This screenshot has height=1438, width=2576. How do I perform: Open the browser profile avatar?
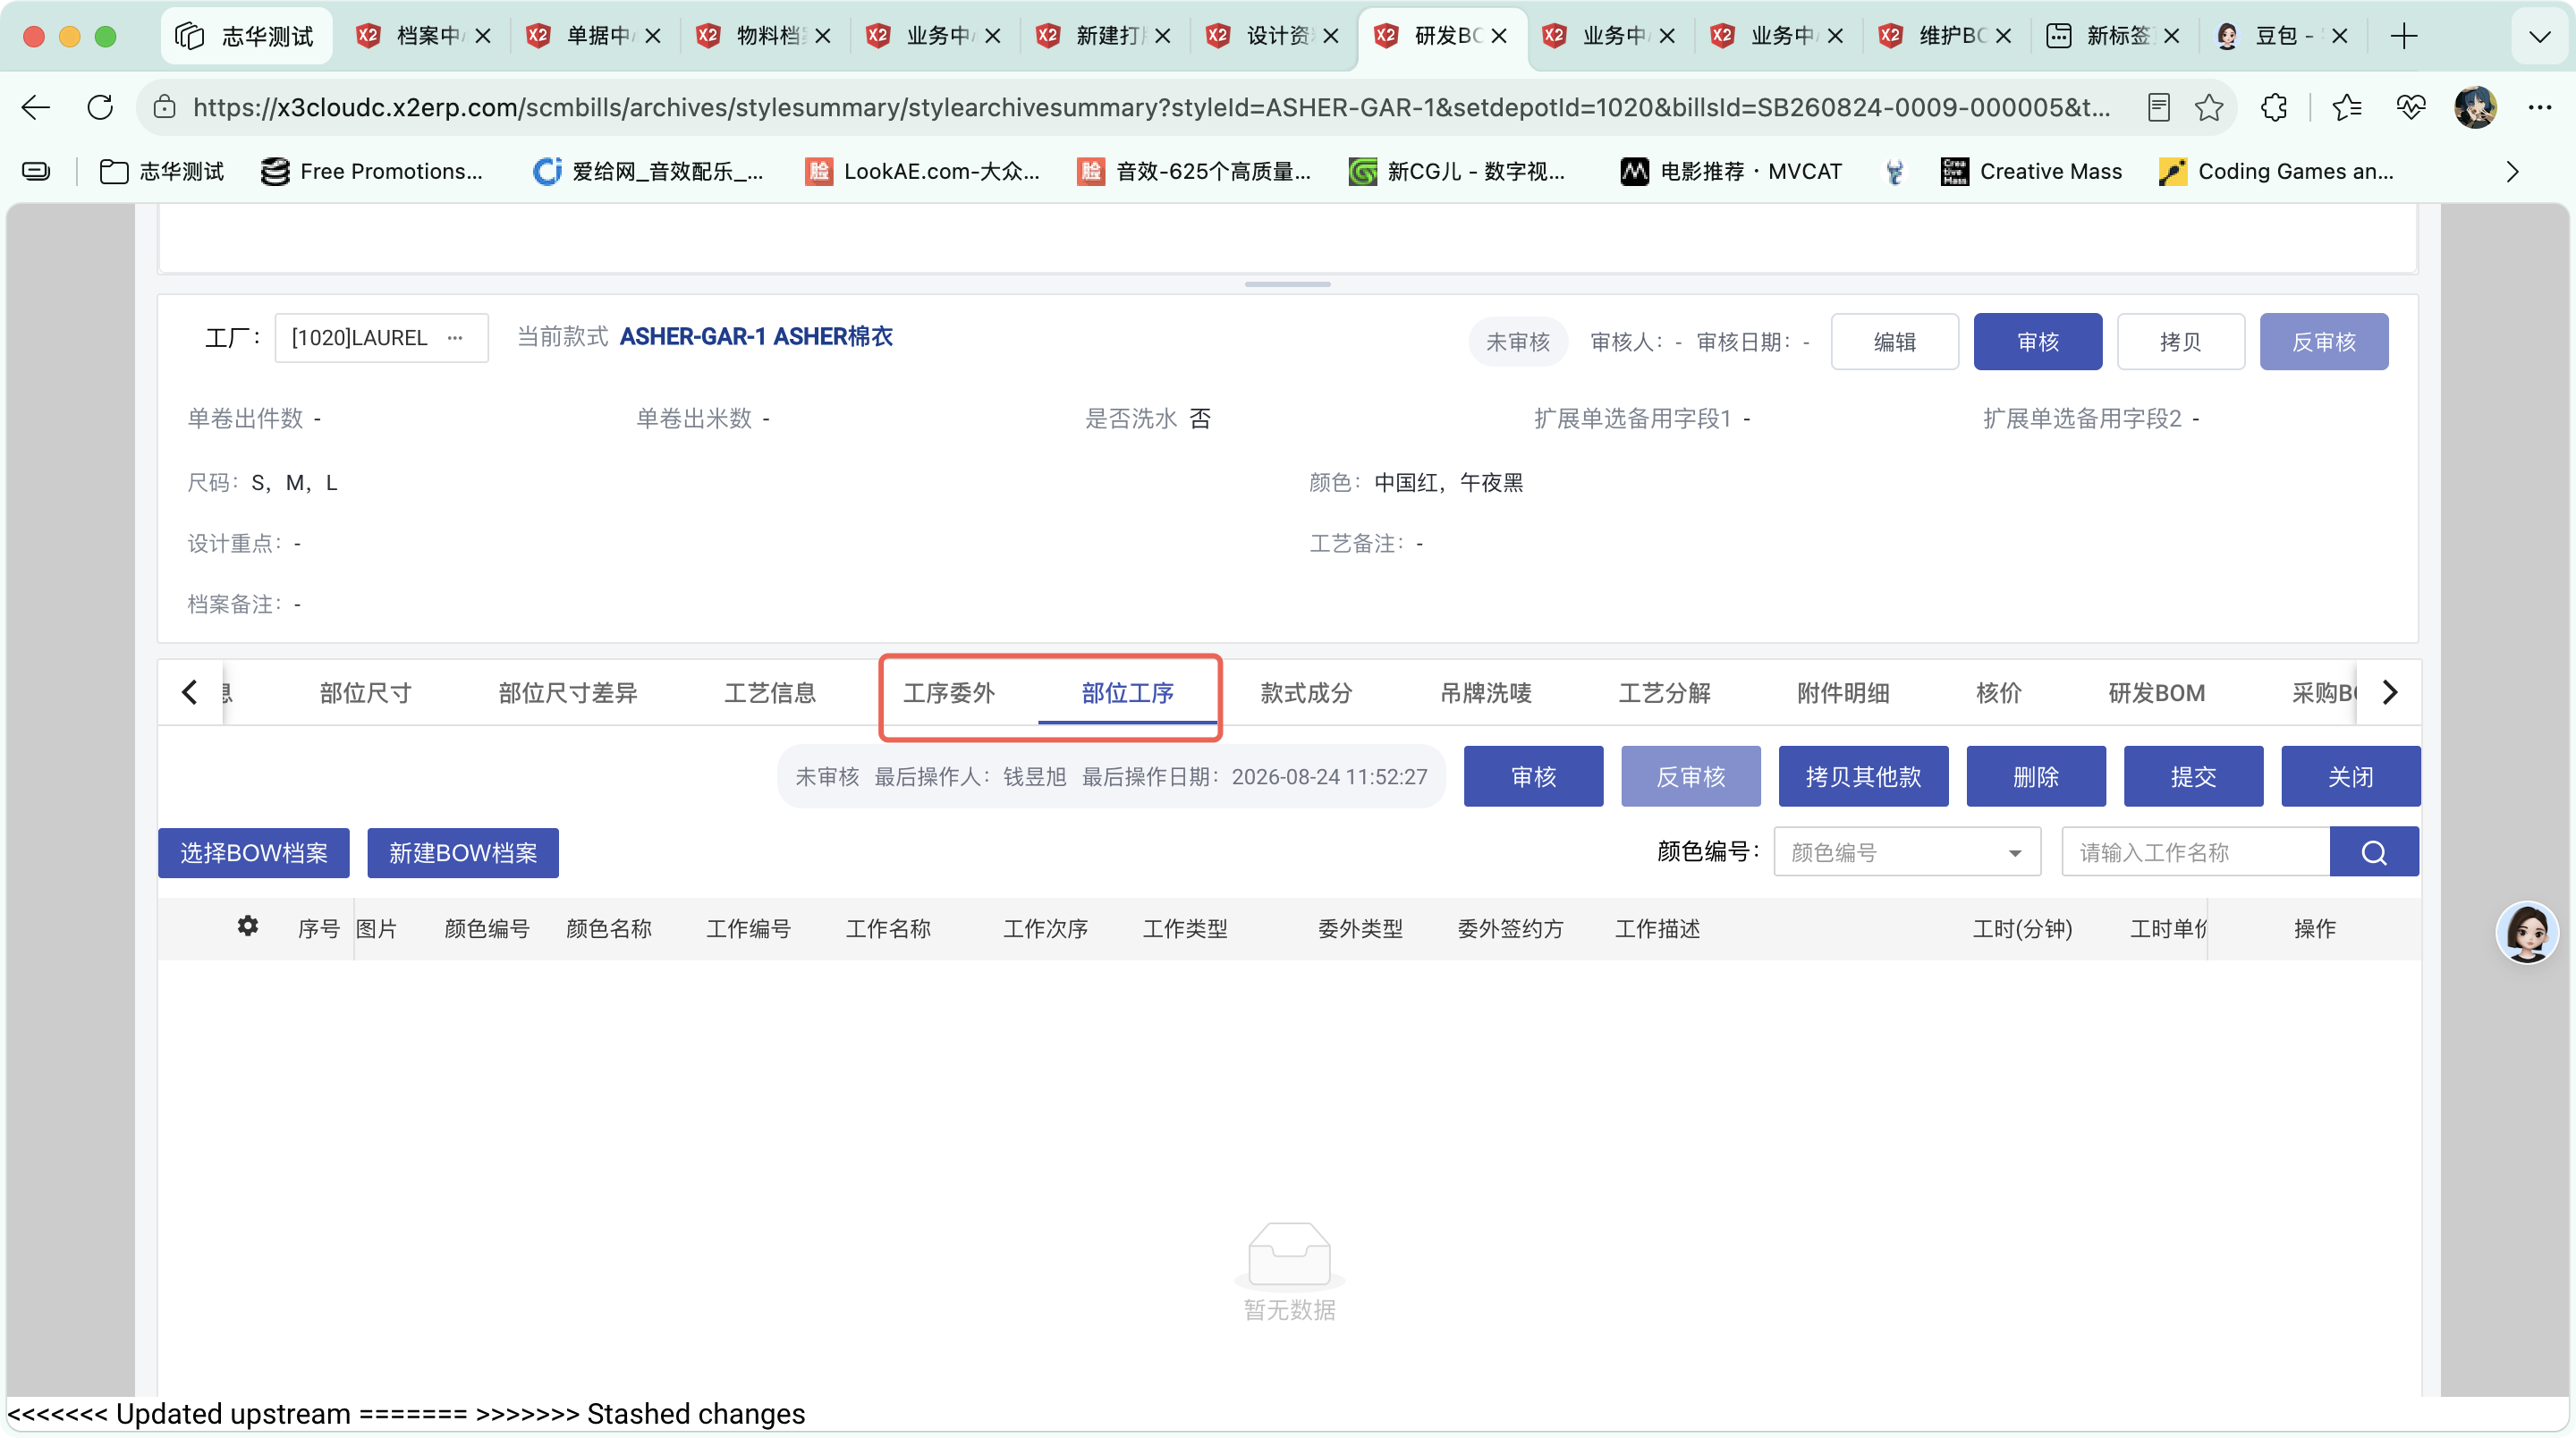click(x=2475, y=107)
